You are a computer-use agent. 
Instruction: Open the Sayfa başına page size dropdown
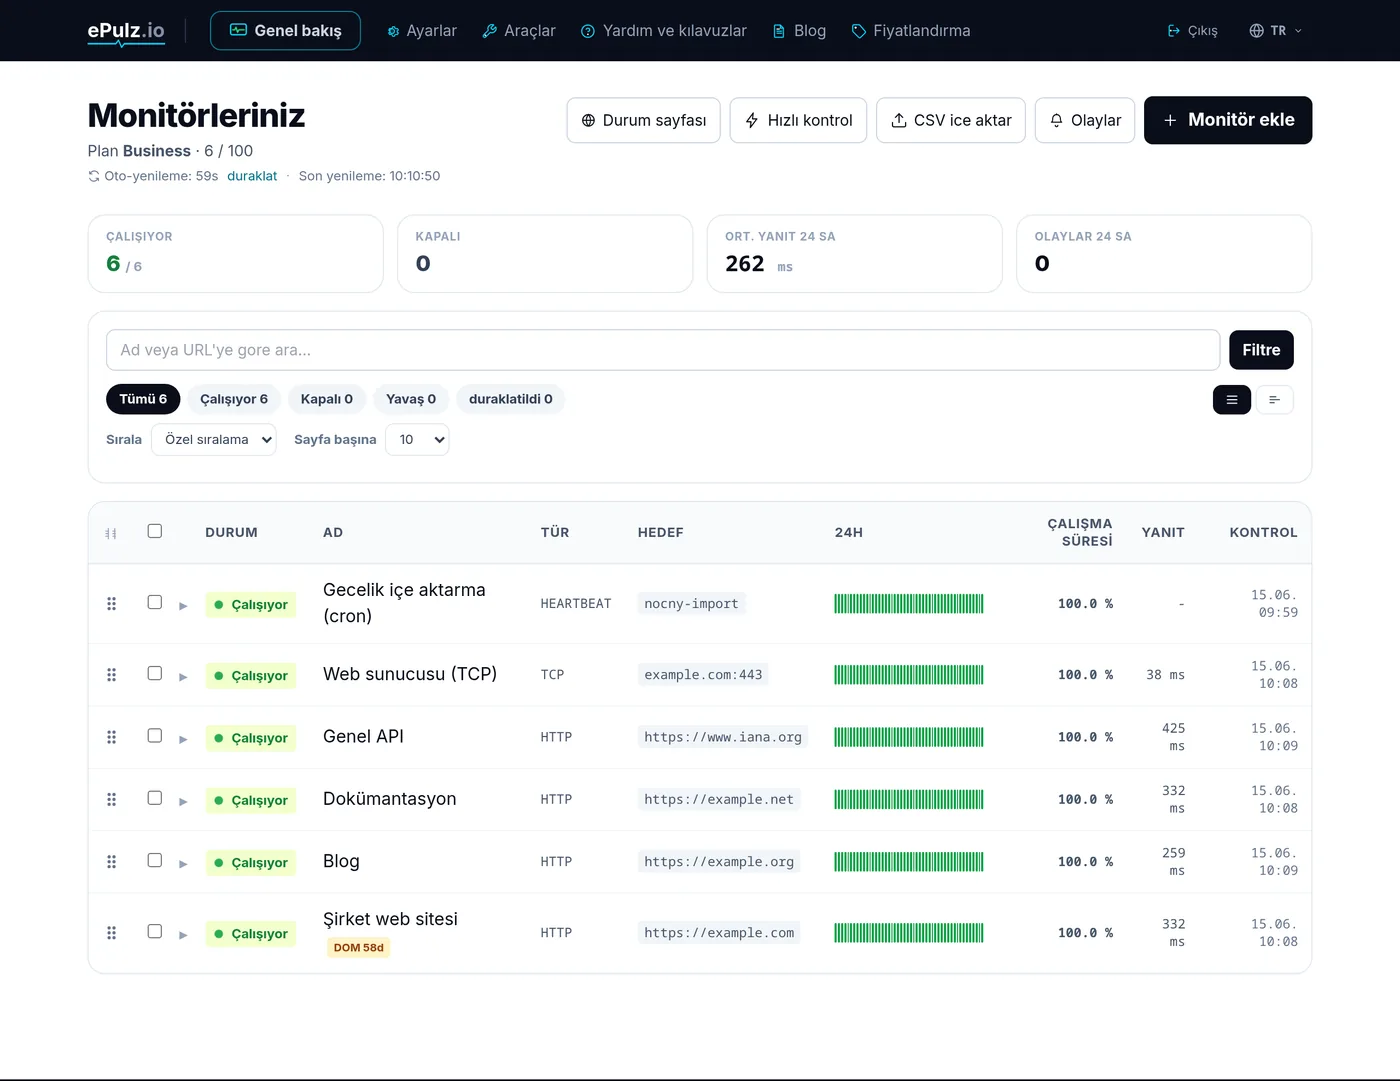pyautogui.click(x=417, y=440)
